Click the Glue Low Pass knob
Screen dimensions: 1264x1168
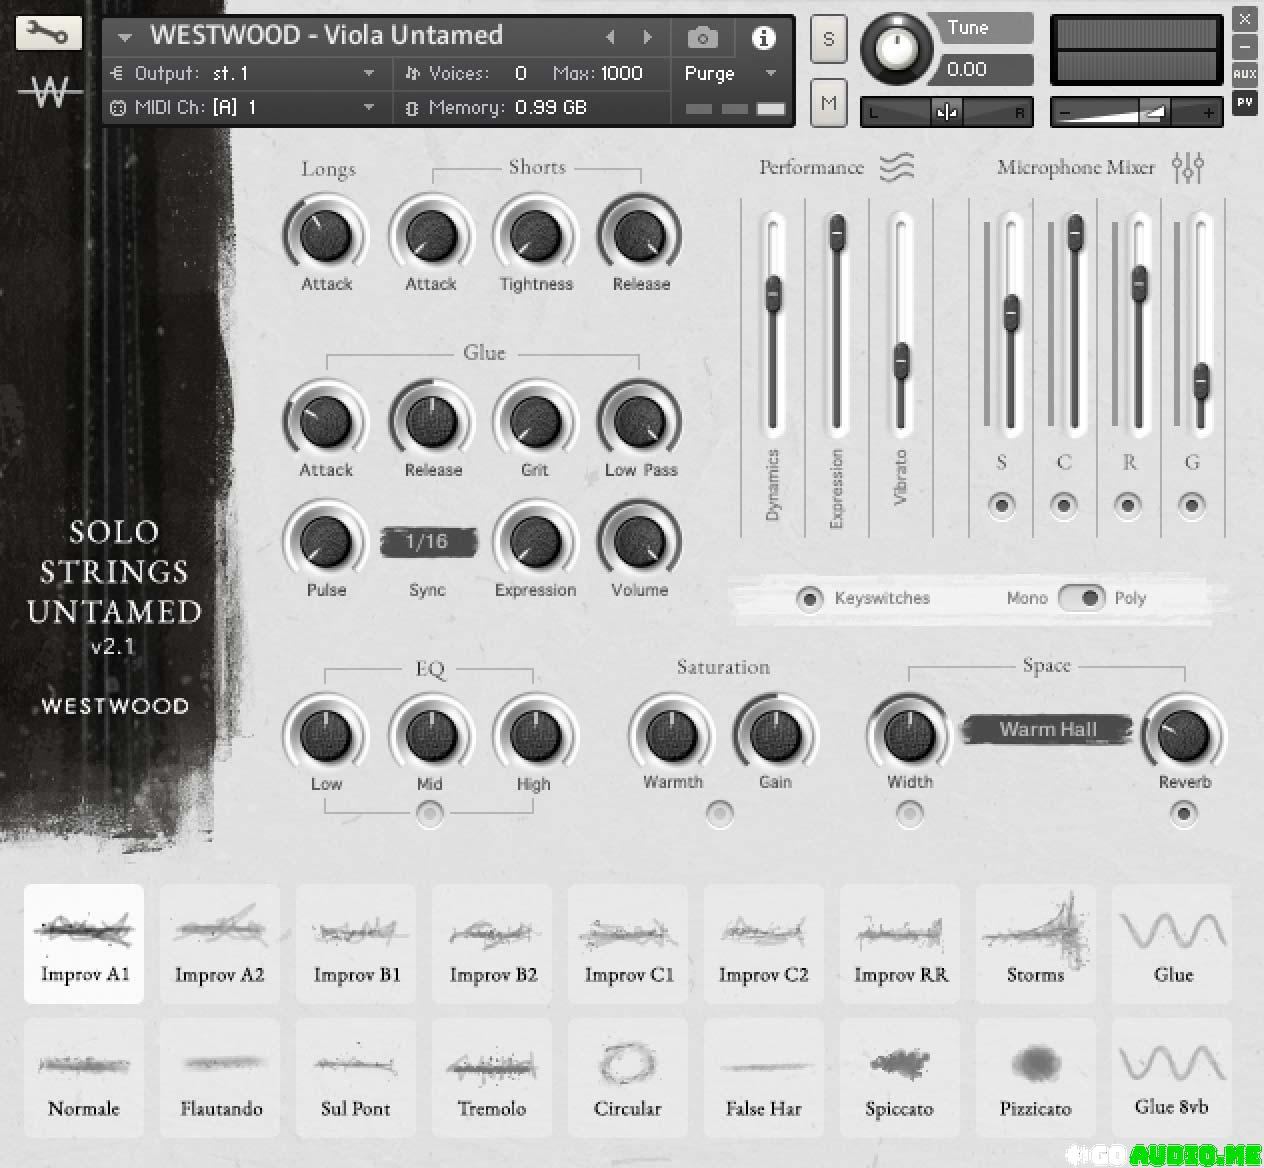tap(640, 422)
